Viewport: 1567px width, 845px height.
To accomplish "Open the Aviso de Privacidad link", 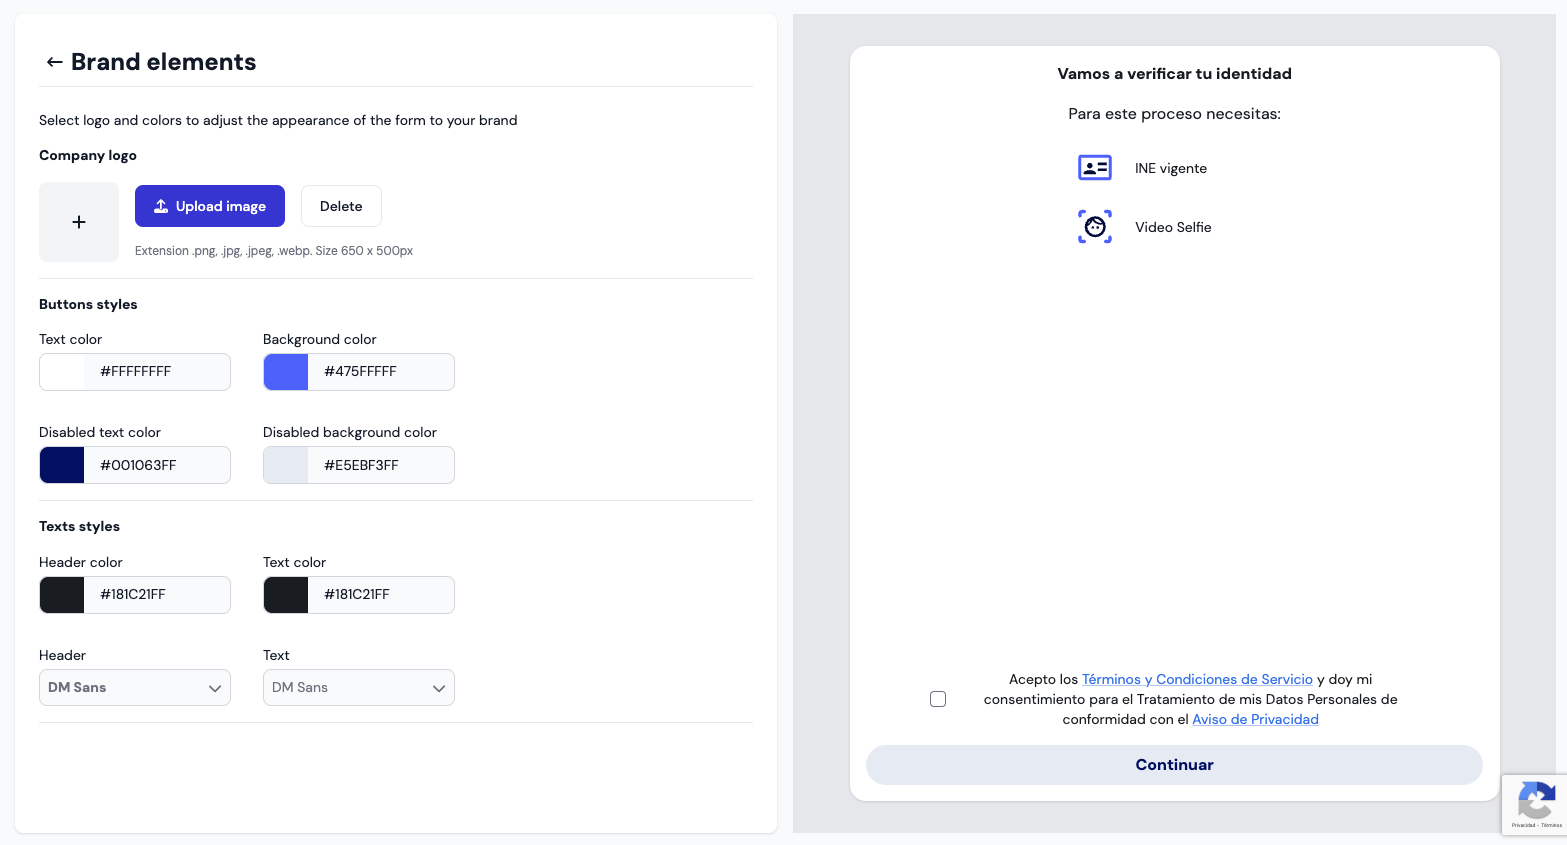I will point(1255,719).
